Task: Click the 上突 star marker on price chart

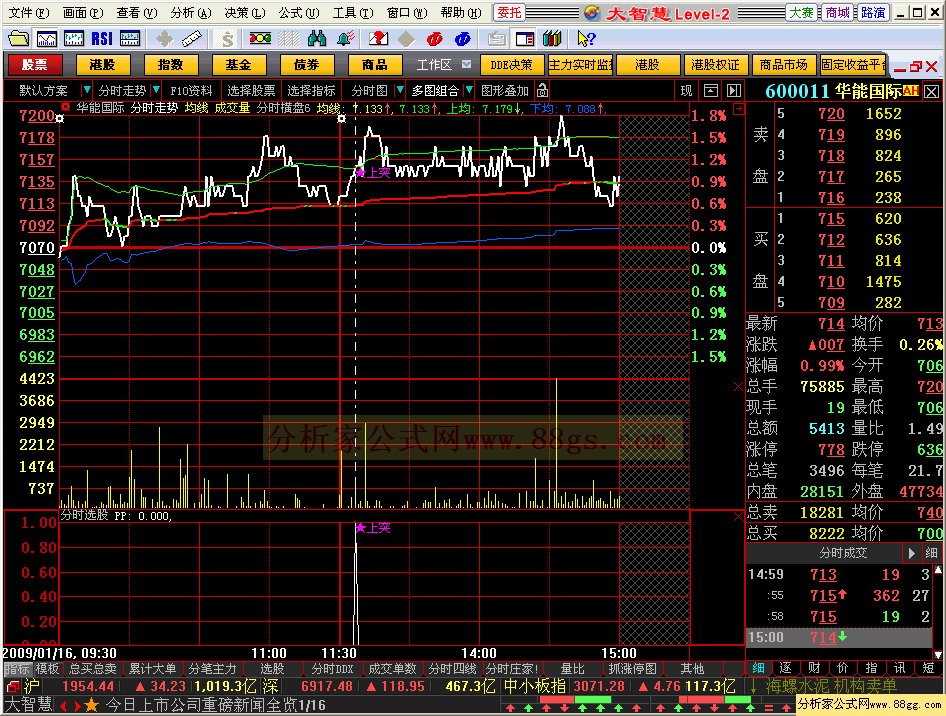Action: [361, 173]
